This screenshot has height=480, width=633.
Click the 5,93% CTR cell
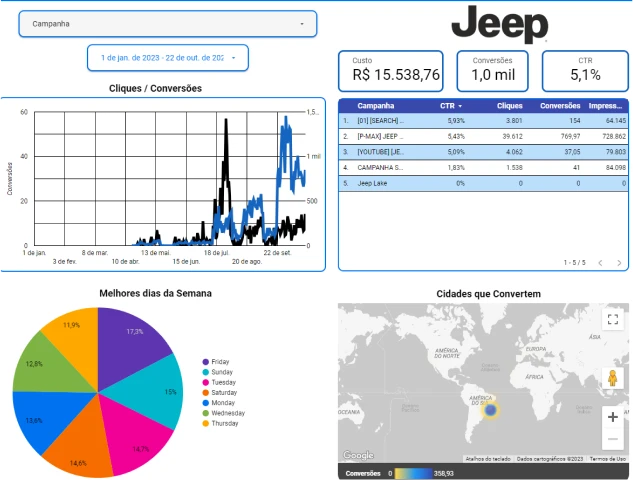pyautogui.click(x=456, y=121)
